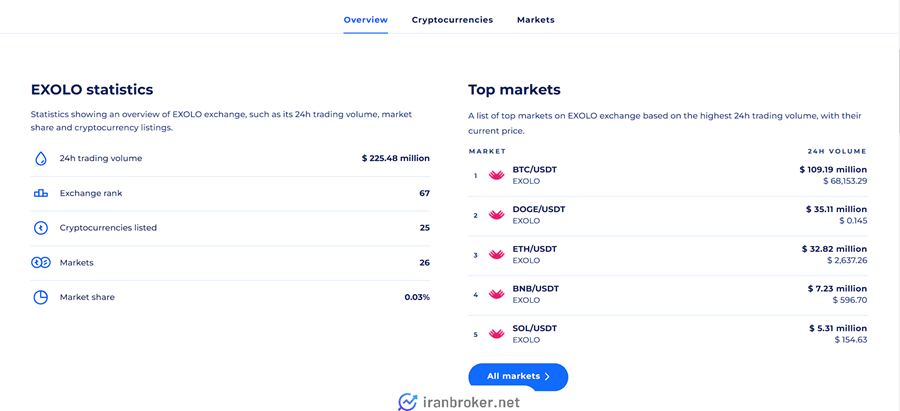The image size is (900, 411).
Task: Open the BNB/USDT market link
Action: [x=536, y=289]
